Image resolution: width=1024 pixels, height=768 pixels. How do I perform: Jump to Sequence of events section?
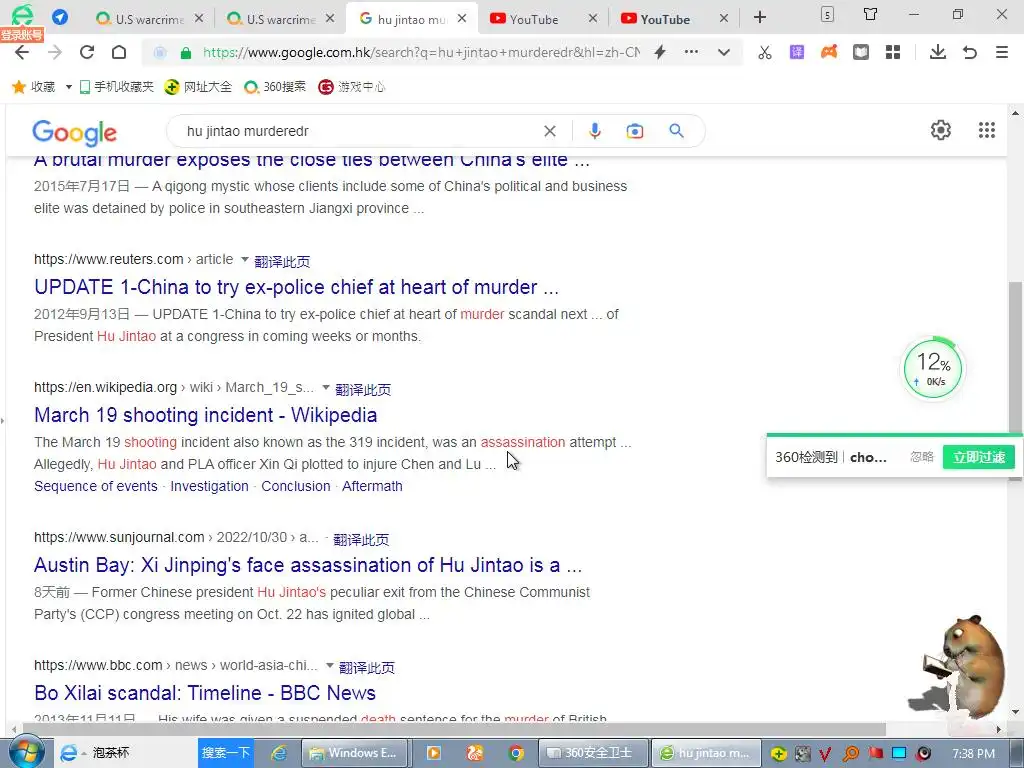click(96, 487)
